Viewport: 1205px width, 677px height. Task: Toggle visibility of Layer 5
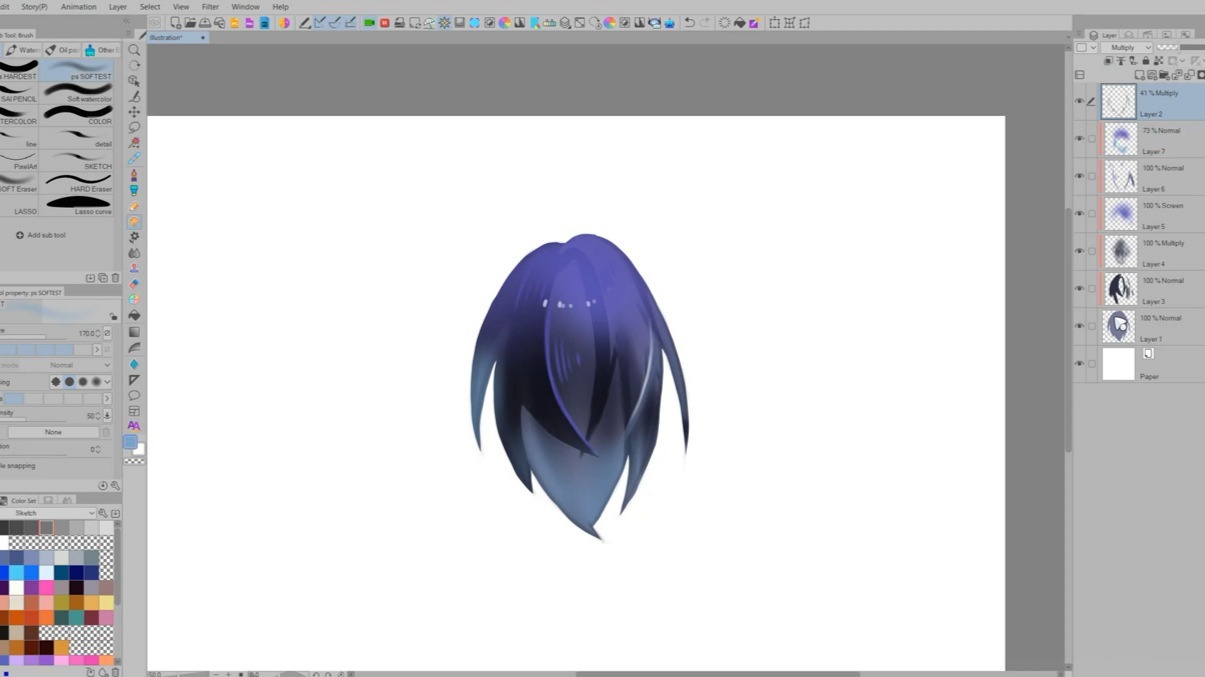1079,213
